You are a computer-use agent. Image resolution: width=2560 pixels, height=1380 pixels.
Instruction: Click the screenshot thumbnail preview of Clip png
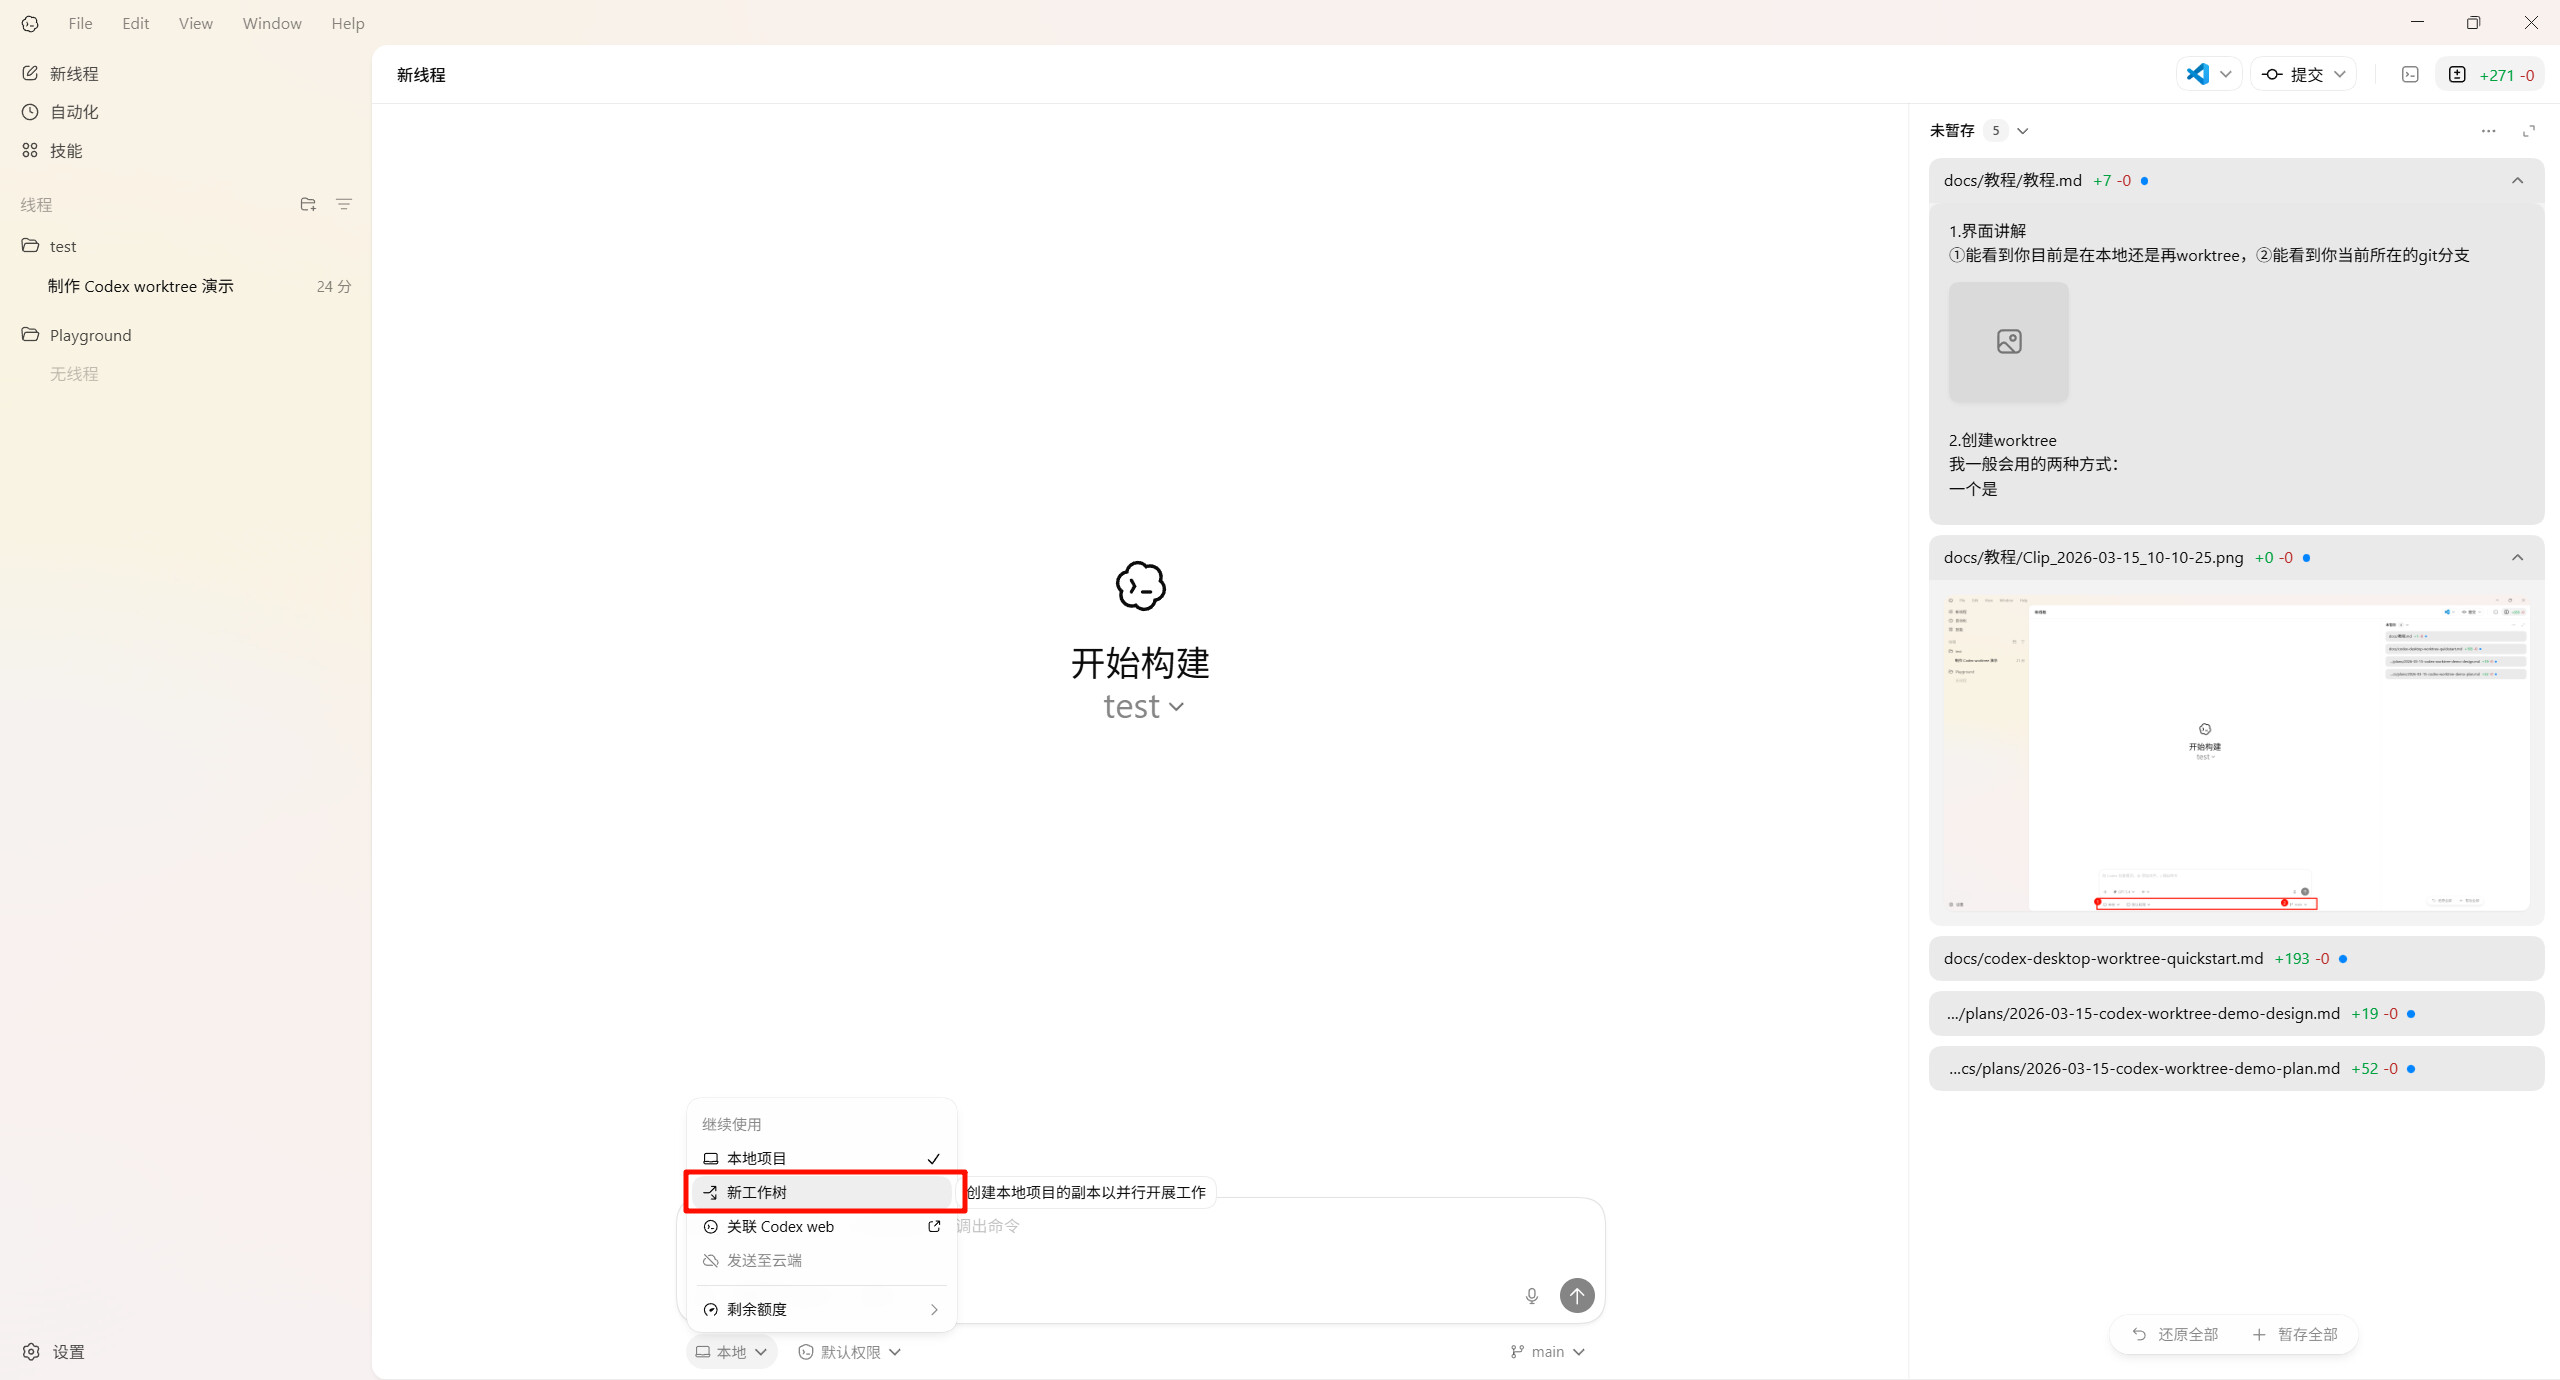pyautogui.click(x=2236, y=753)
